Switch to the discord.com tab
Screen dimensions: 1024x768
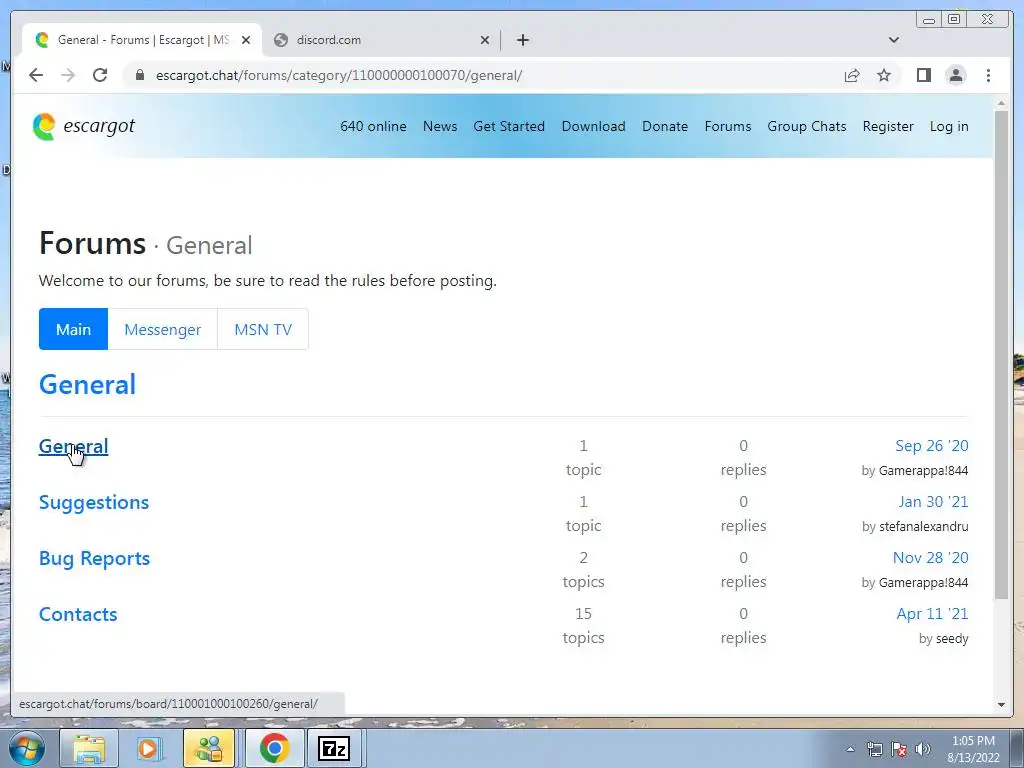[x=382, y=40]
